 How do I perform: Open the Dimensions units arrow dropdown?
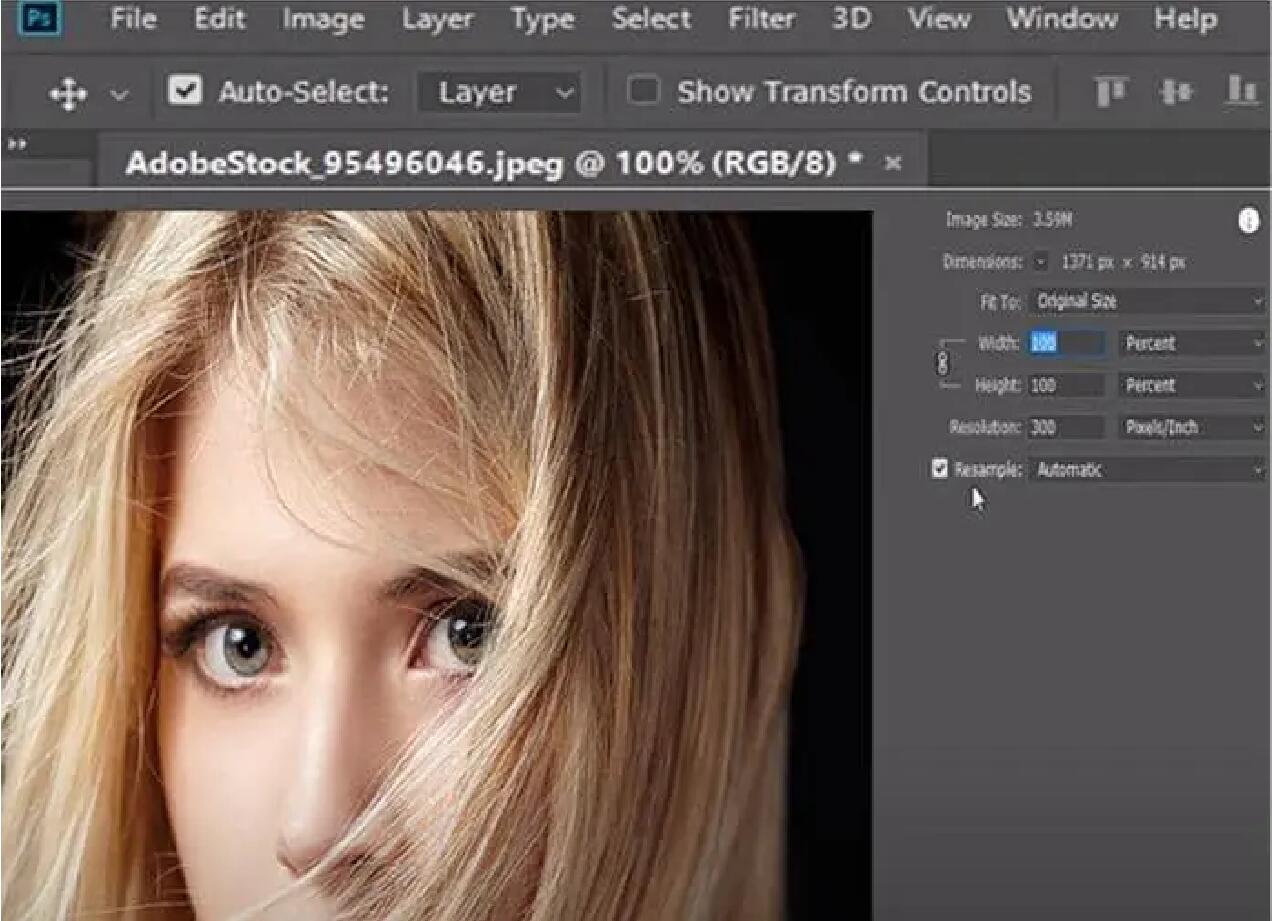click(x=1041, y=262)
